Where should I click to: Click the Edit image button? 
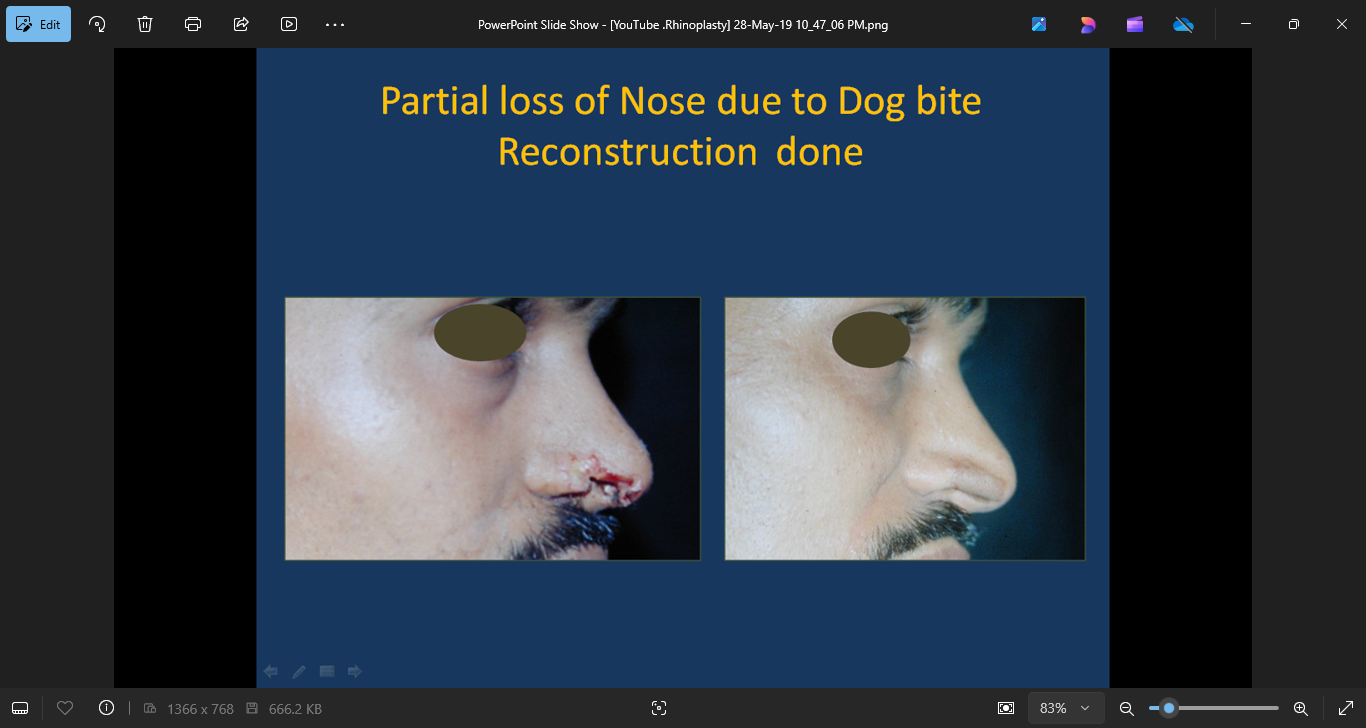(x=38, y=24)
